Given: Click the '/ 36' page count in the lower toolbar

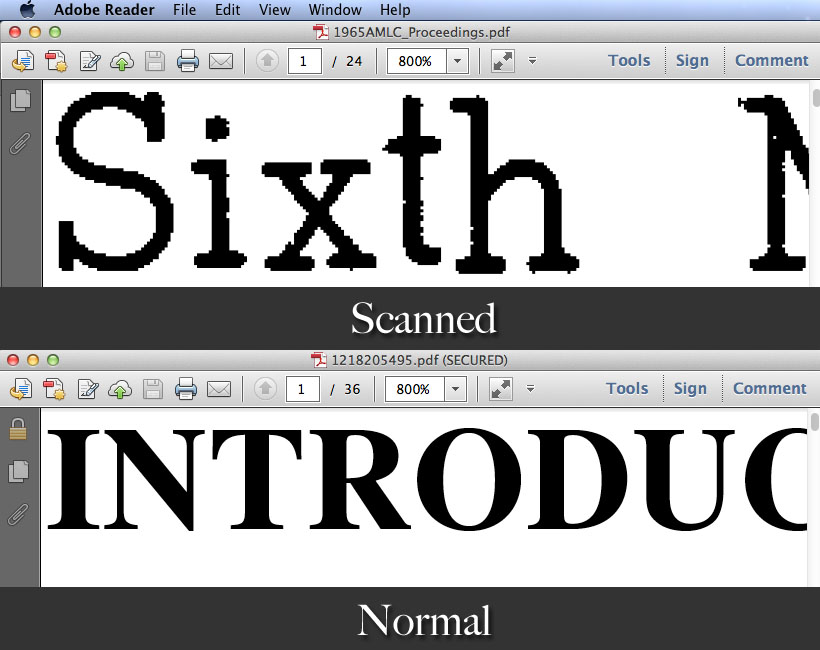Looking at the screenshot, I should (345, 389).
